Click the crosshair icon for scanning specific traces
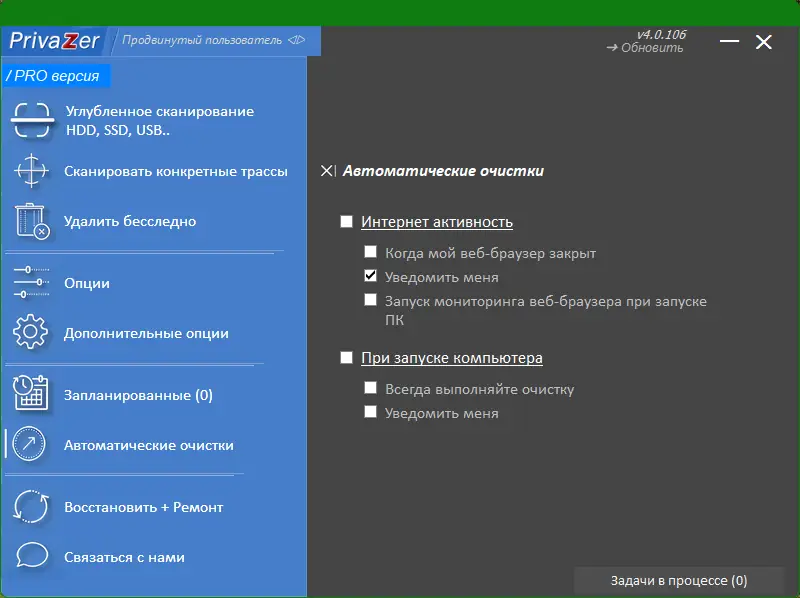Image resolution: width=800 pixels, height=598 pixels. coord(31,171)
